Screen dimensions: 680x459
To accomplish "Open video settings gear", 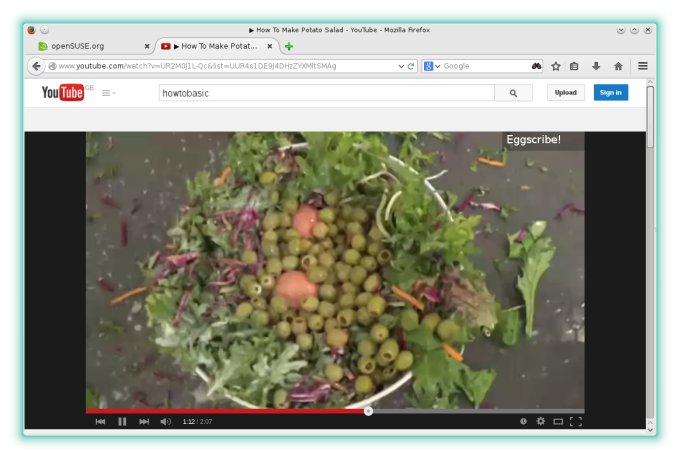I will point(540,421).
